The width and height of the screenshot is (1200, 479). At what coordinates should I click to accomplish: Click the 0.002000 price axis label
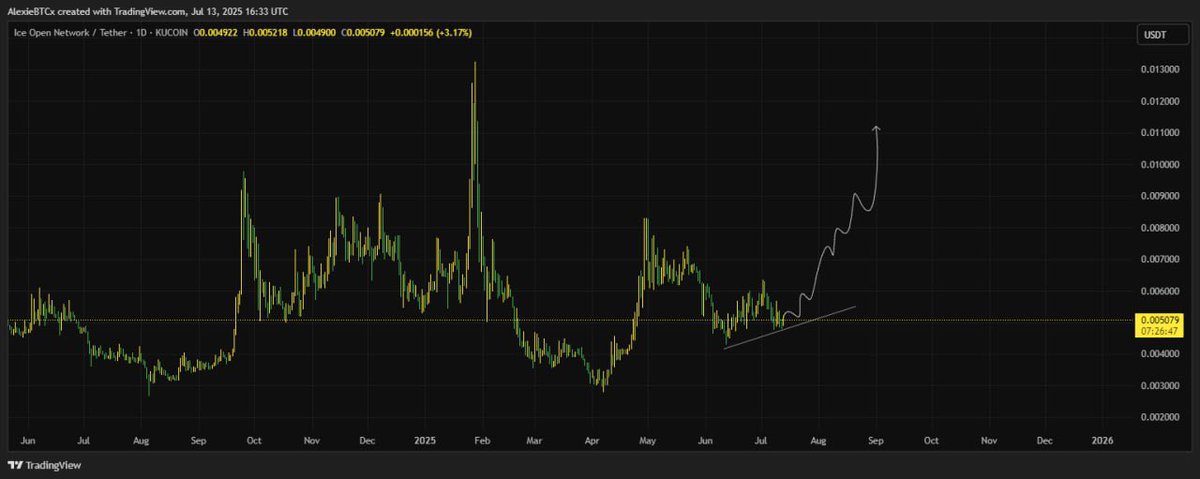pos(1158,417)
